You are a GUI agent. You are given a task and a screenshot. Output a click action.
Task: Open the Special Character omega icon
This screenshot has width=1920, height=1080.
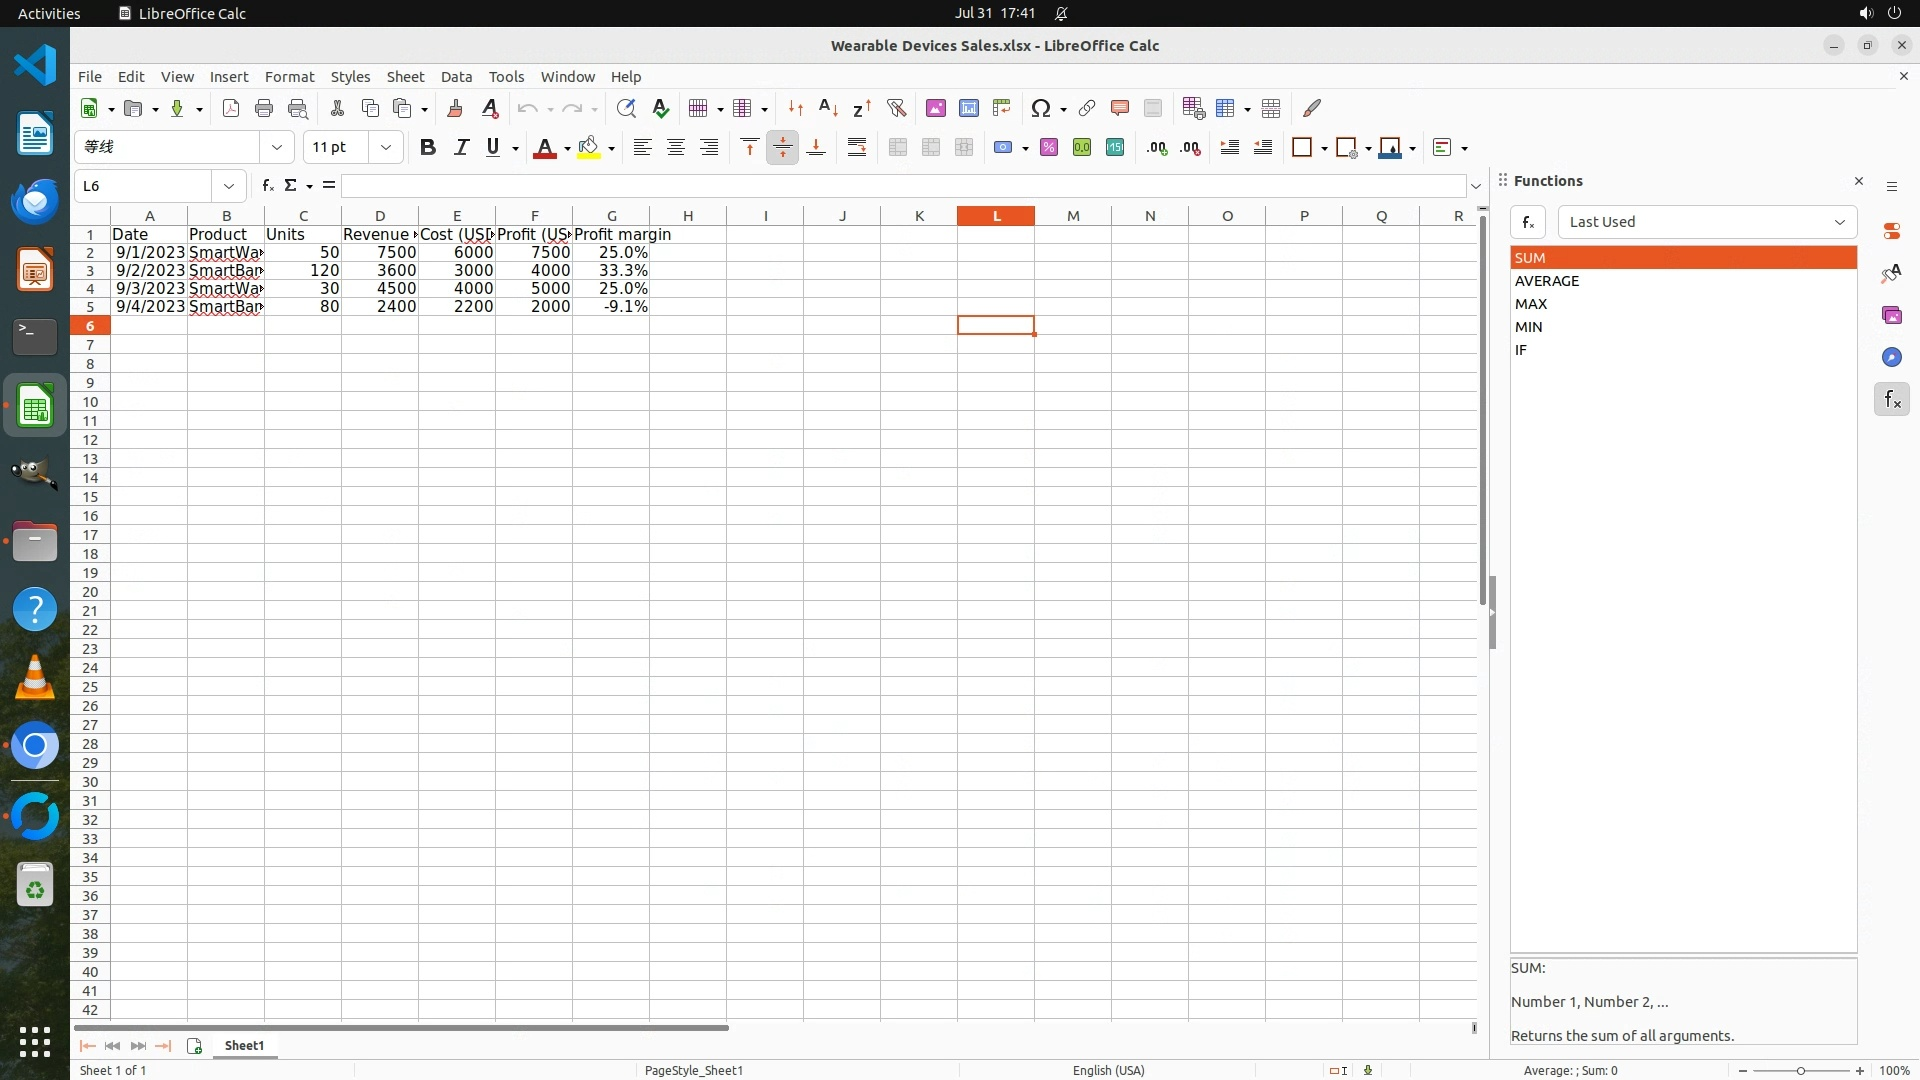[x=1041, y=108]
